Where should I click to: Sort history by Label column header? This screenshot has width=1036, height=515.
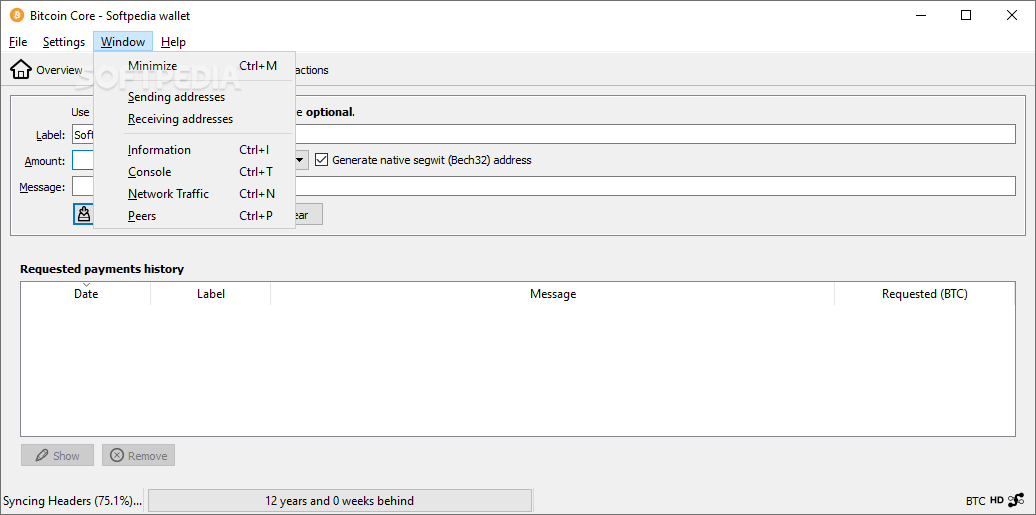211,294
